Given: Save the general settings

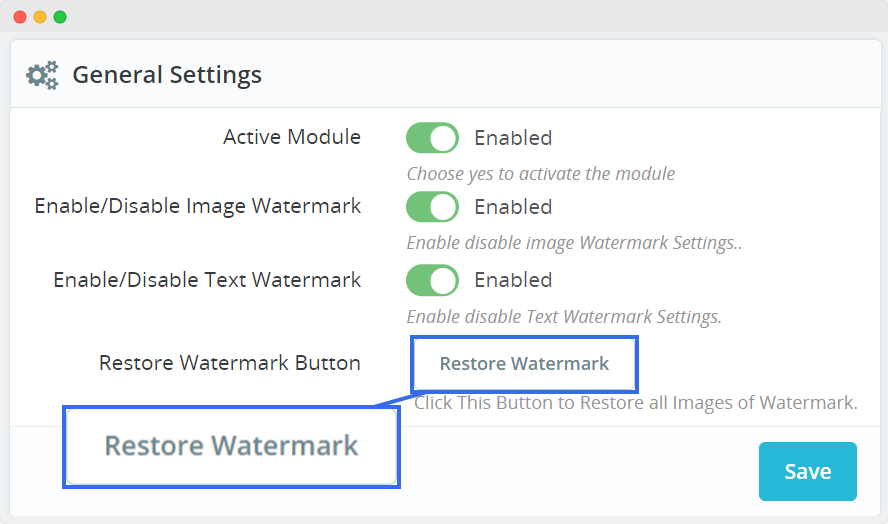Looking at the screenshot, I should coord(807,471).
